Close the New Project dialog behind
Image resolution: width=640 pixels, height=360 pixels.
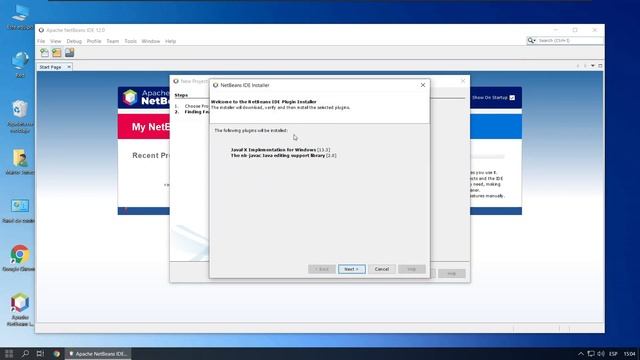point(463,81)
